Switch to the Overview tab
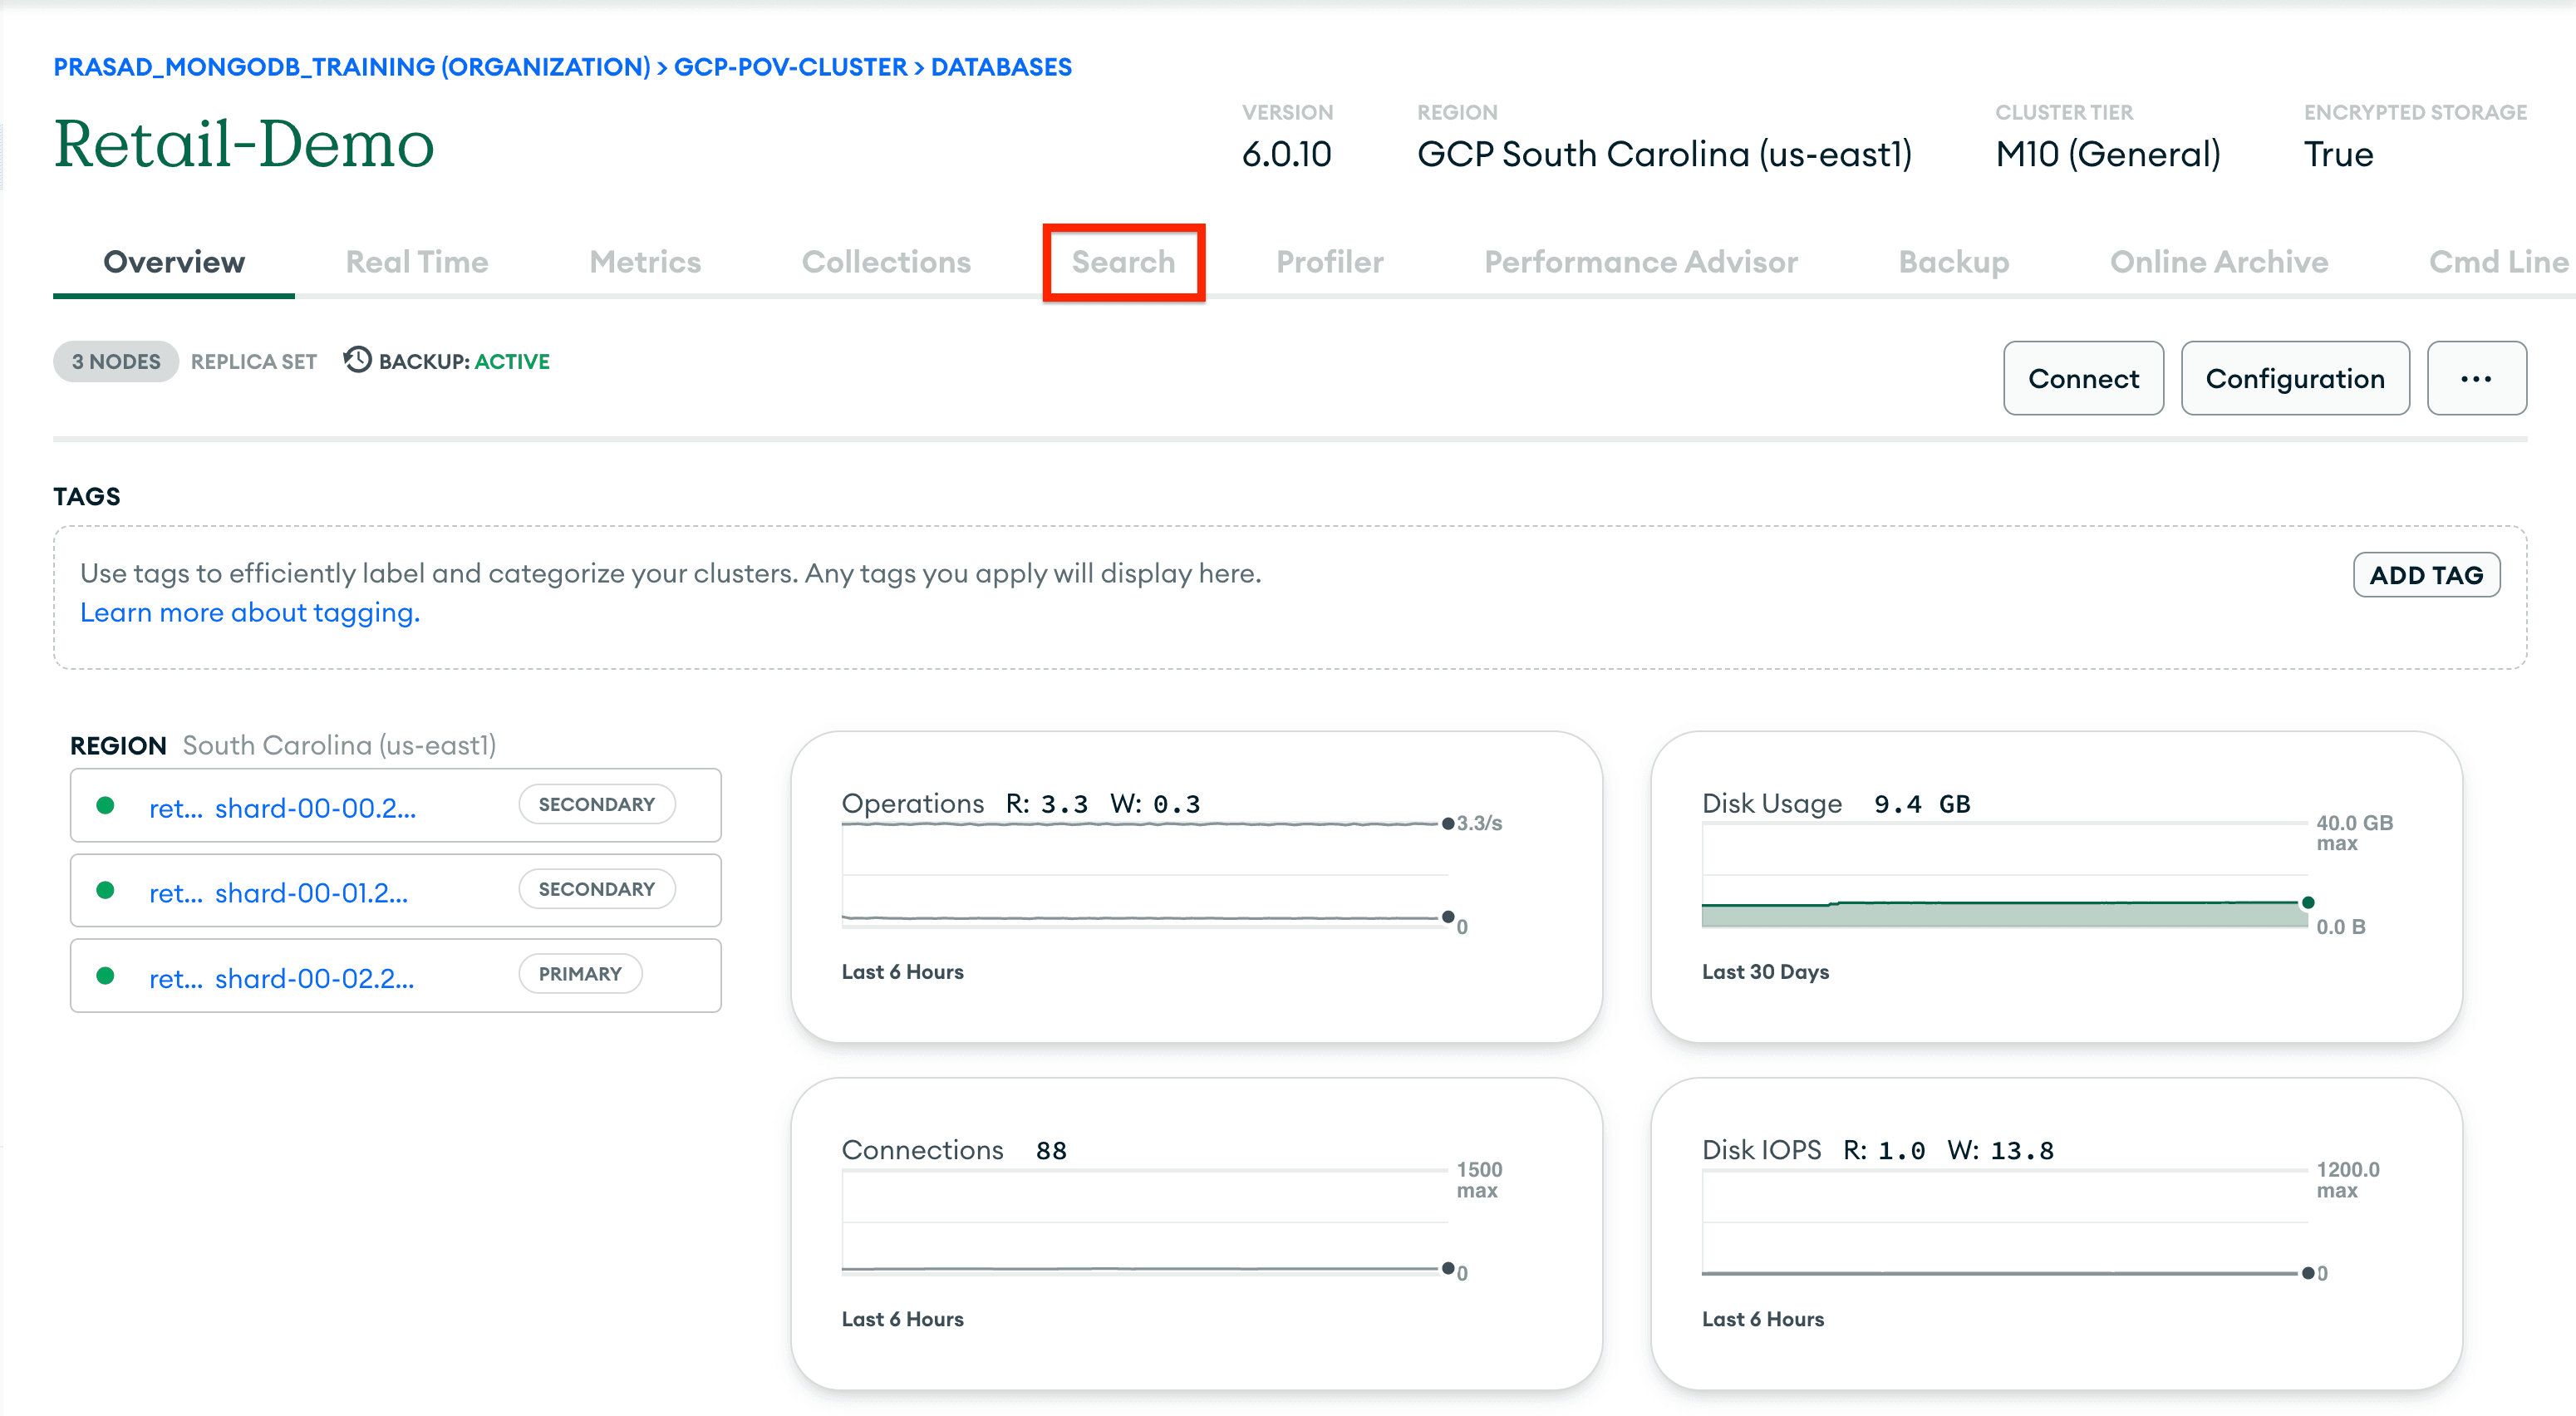Image resolution: width=2576 pixels, height=1416 pixels. point(174,262)
